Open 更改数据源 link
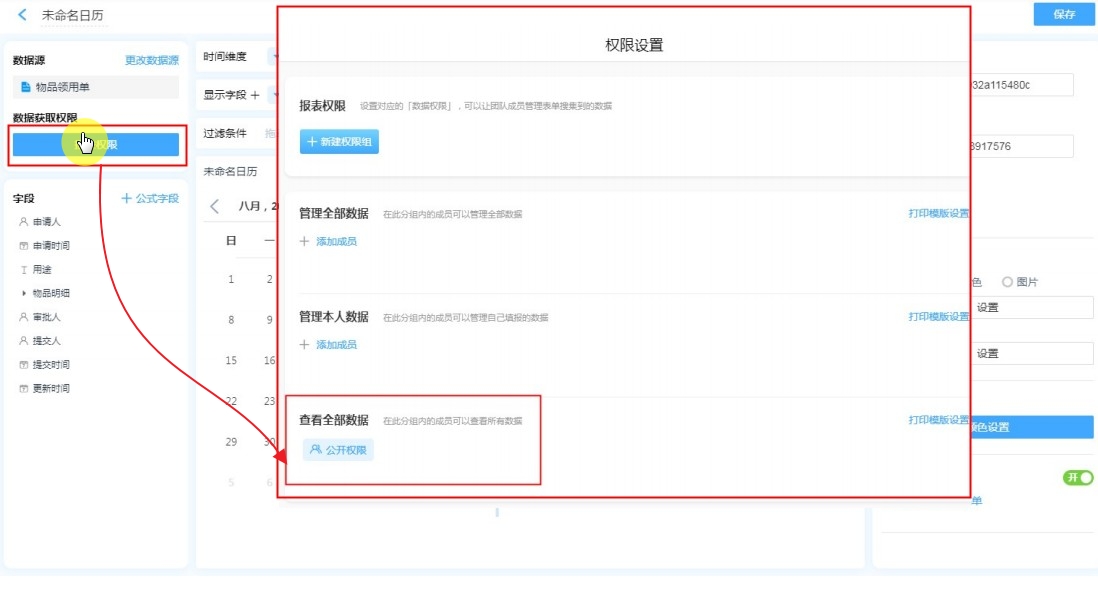 (x=152, y=61)
